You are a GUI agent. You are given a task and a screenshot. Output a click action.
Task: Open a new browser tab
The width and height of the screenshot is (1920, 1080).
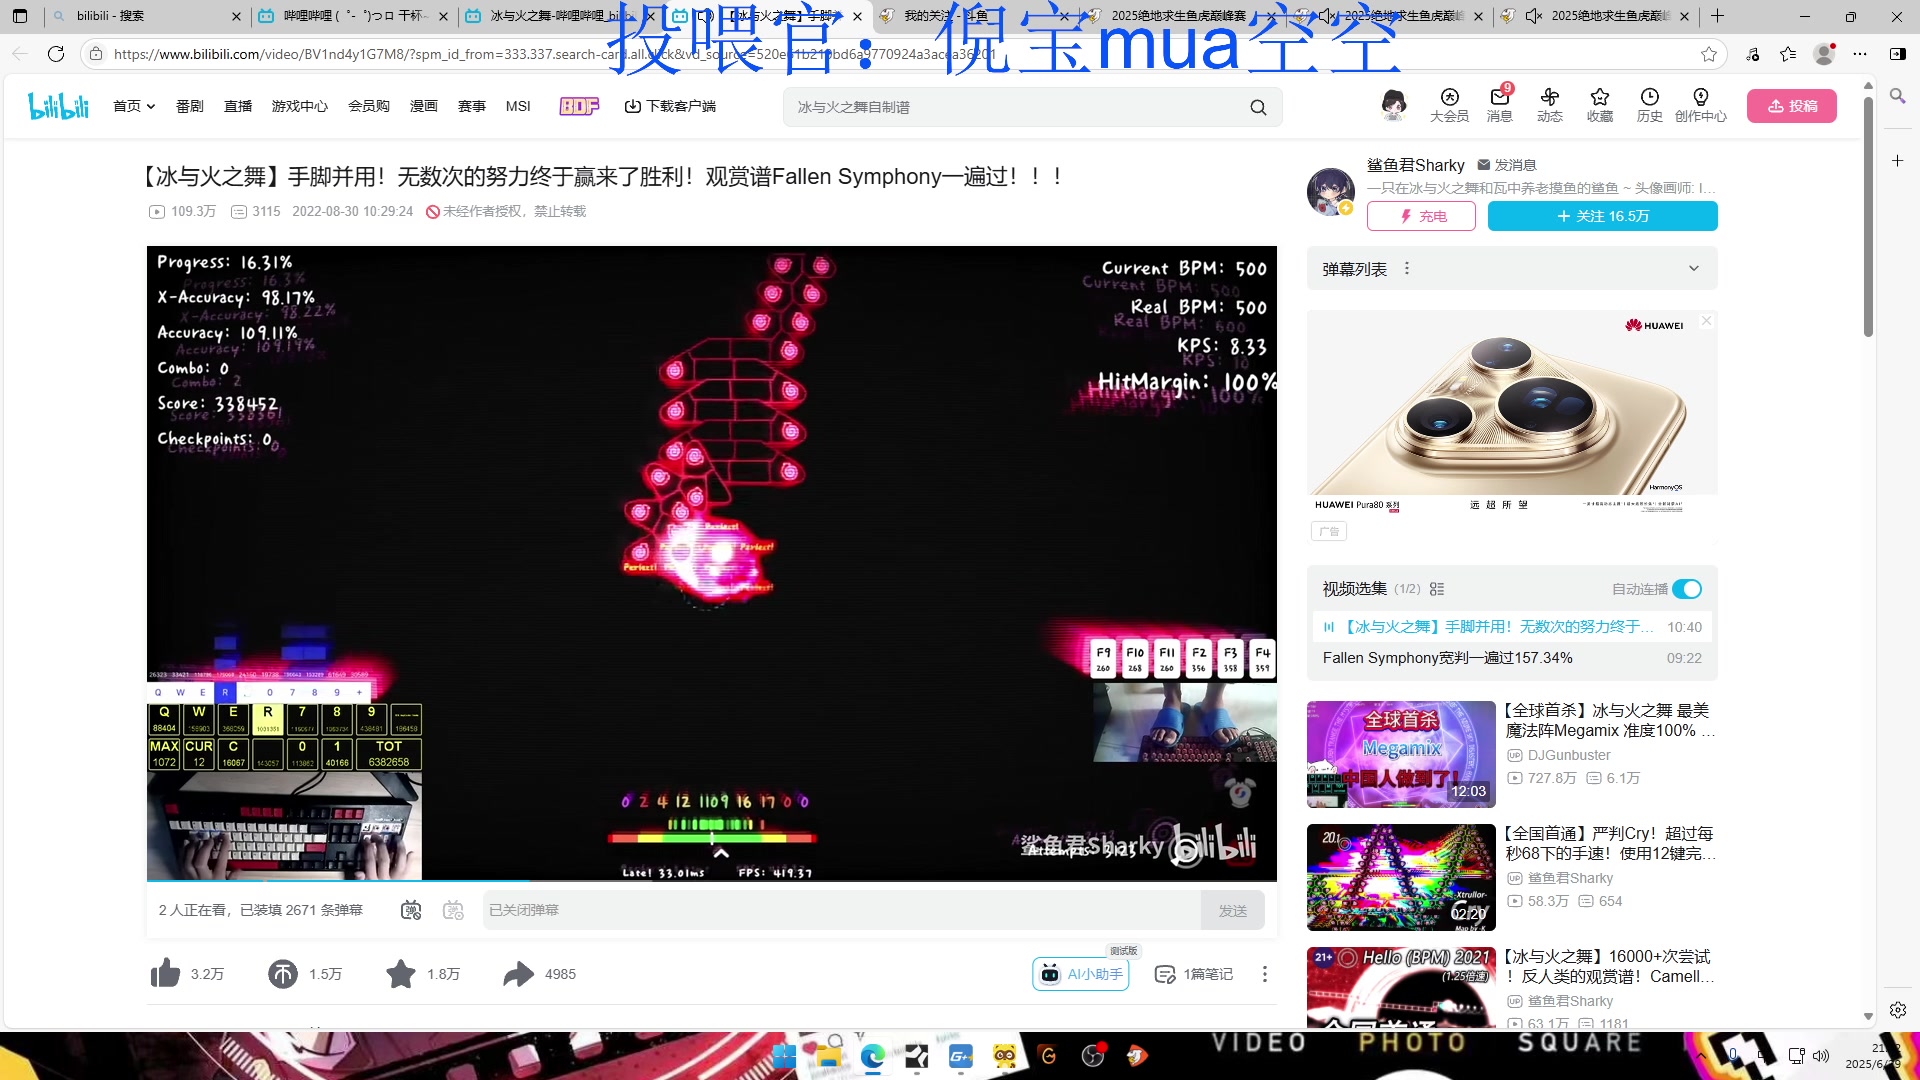click(x=1717, y=16)
